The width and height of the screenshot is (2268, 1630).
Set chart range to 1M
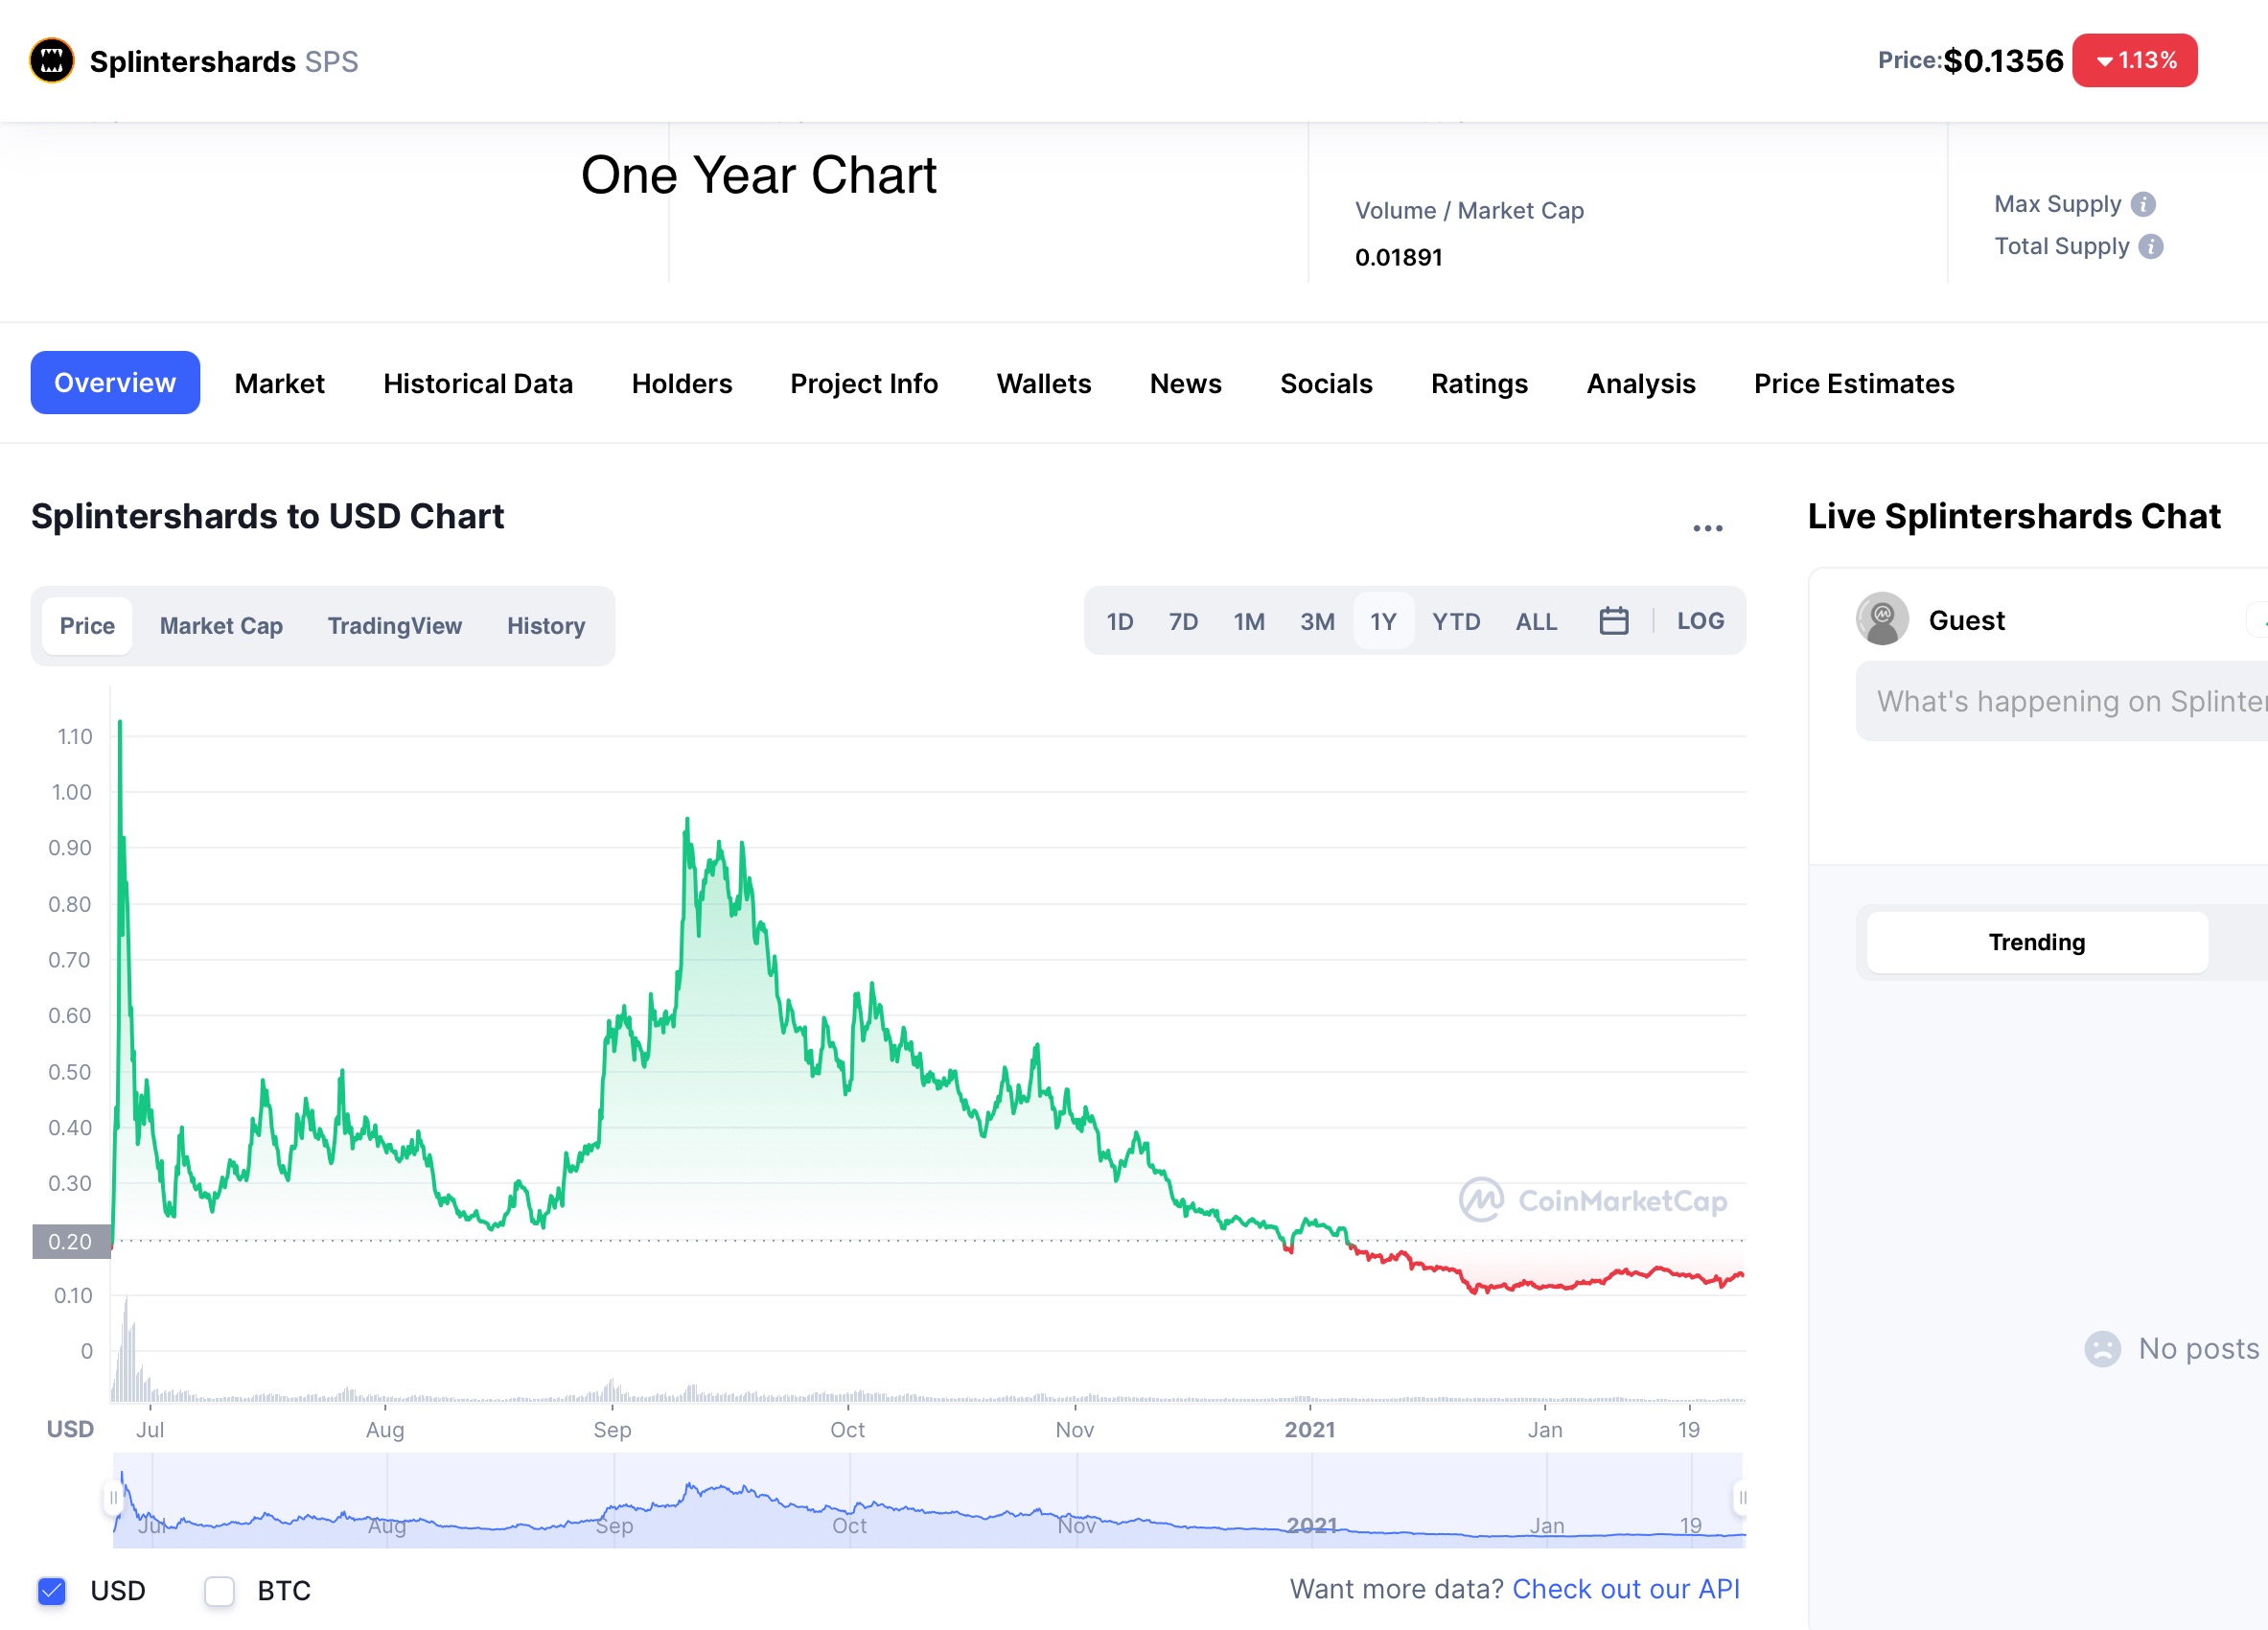click(x=1249, y=621)
